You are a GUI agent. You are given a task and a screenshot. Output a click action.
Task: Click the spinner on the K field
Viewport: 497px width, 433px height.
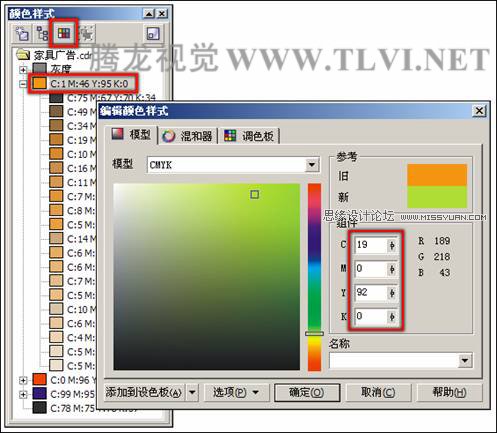tap(392, 316)
